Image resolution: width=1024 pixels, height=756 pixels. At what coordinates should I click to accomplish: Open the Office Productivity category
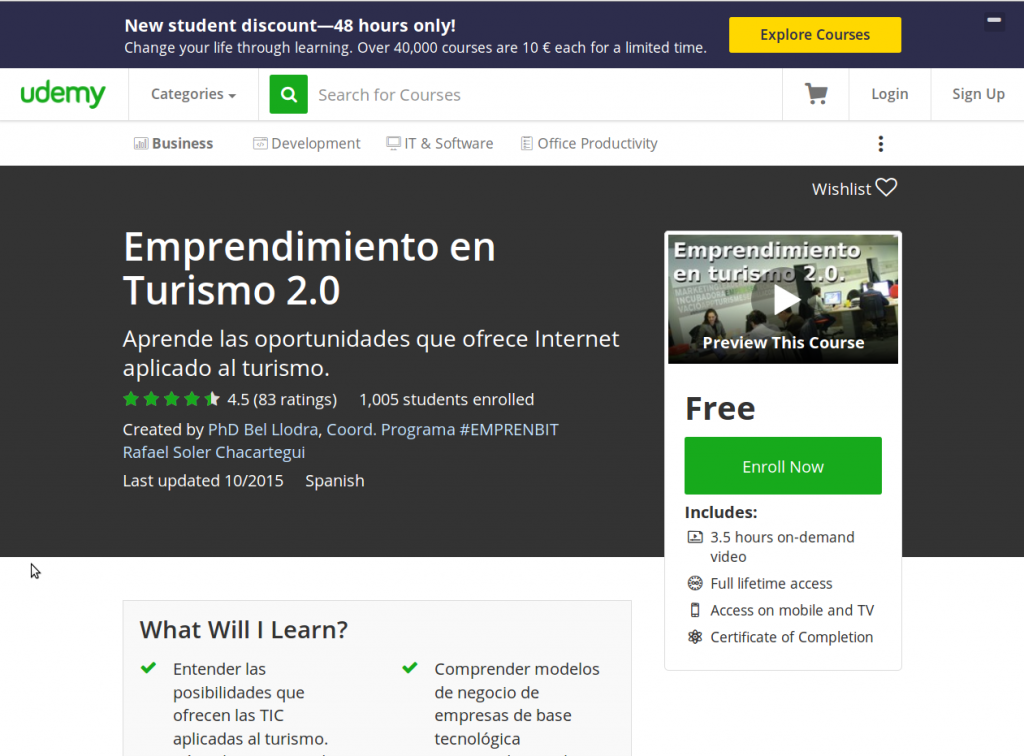589,144
